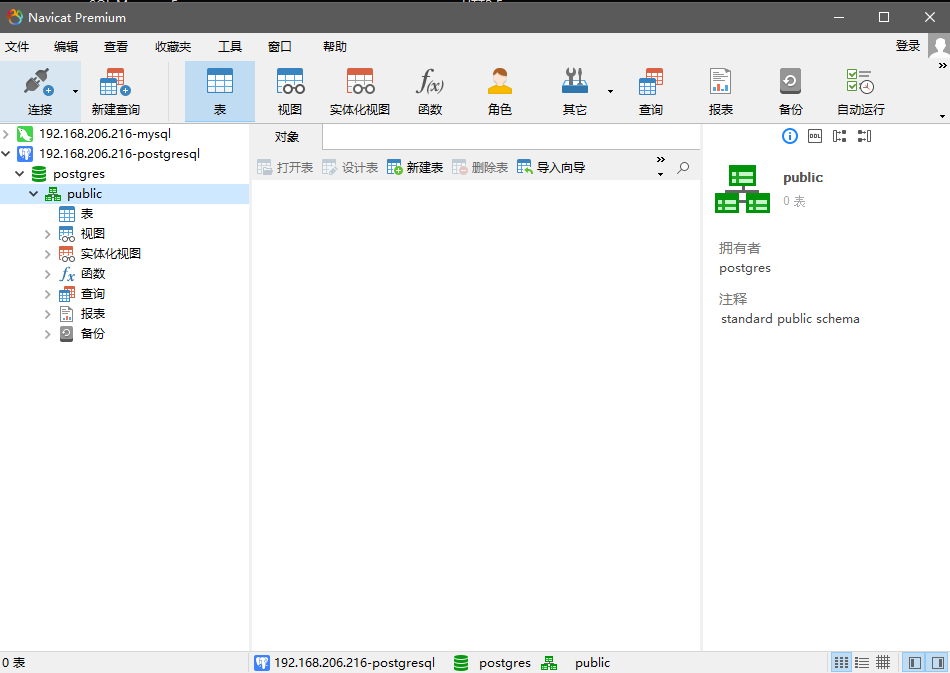Collapse the 192.168.206.216-postgresql connection
Image resolution: width=950 pixels, height=673 pixels.
tap(6, 154)
